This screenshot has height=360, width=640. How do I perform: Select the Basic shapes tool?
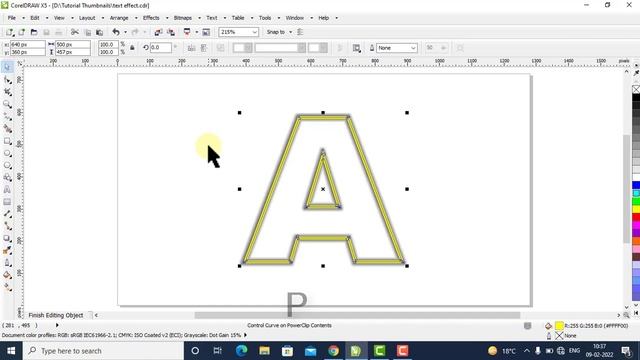tap(7, 178)
